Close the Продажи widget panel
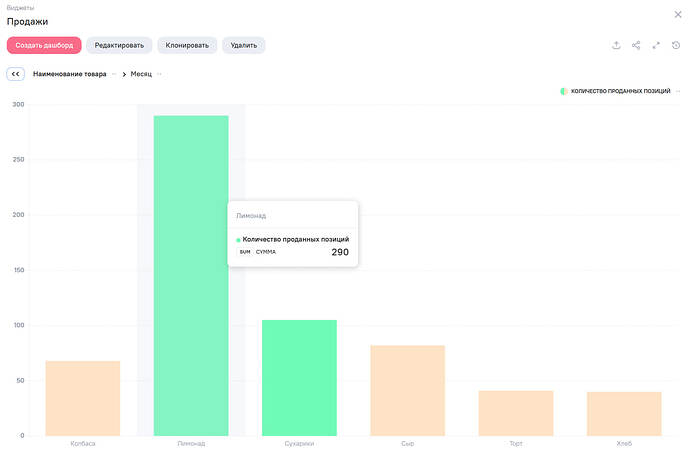690x453 pixels. coord(677,14)
